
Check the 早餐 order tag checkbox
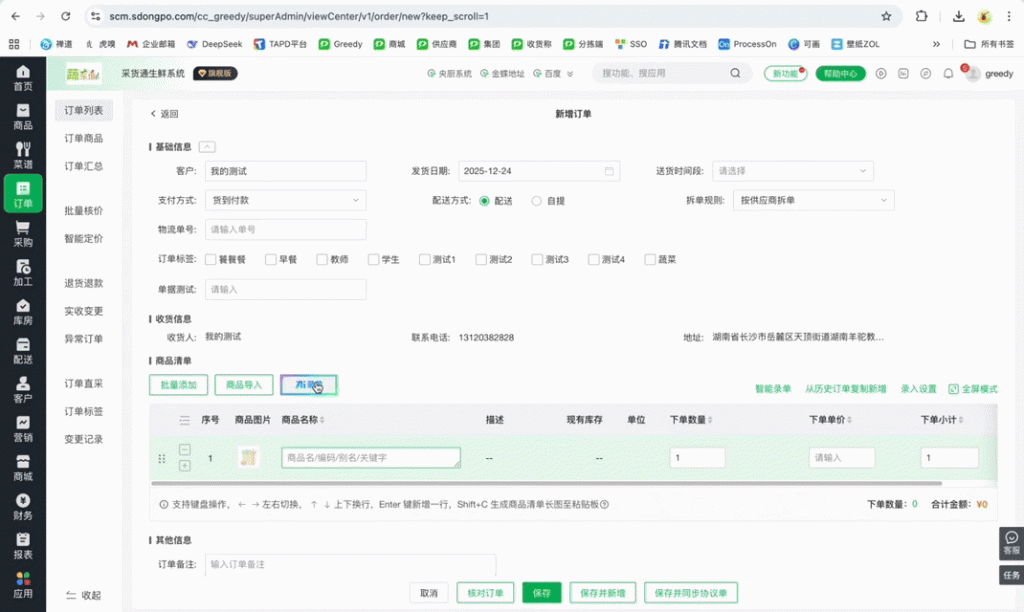click(267, 260)
